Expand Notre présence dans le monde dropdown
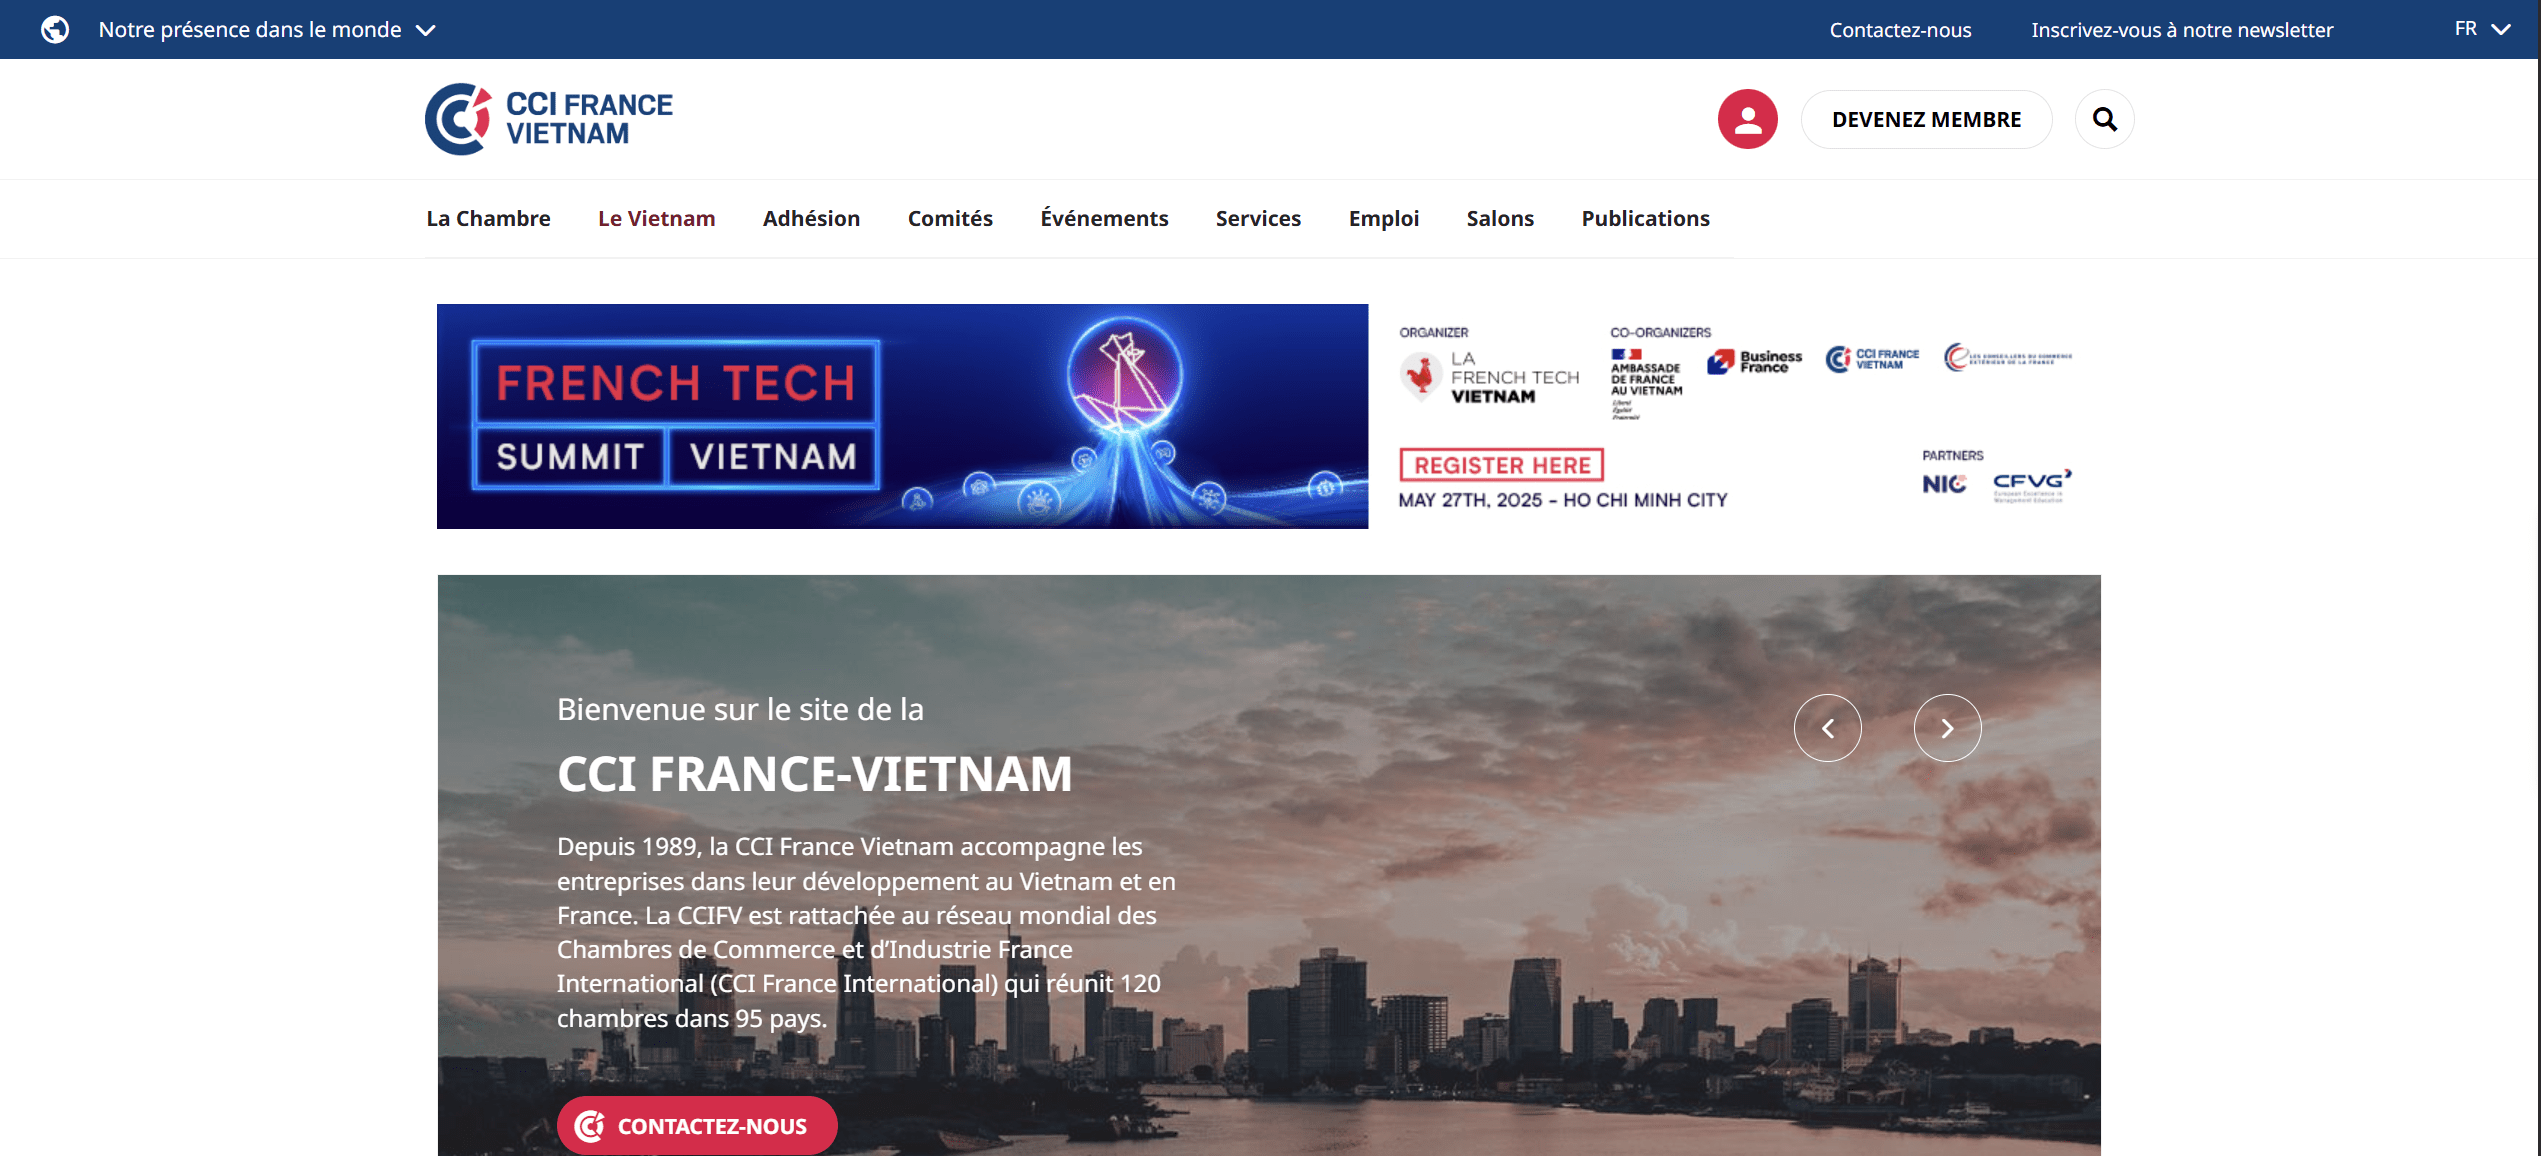 (266, 30)
